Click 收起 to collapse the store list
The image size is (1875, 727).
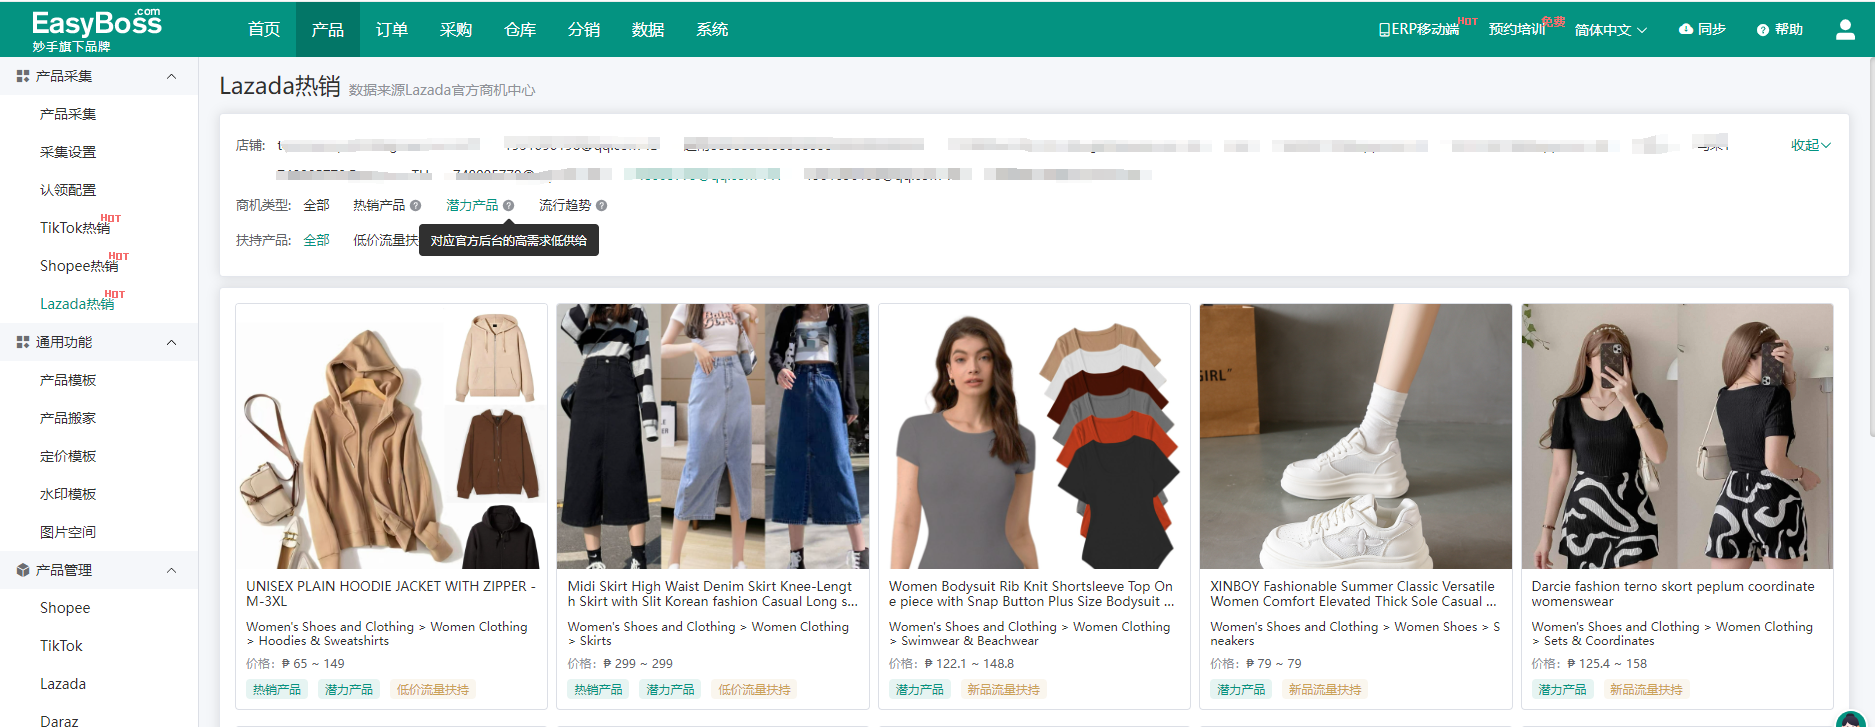(1810, 146)
